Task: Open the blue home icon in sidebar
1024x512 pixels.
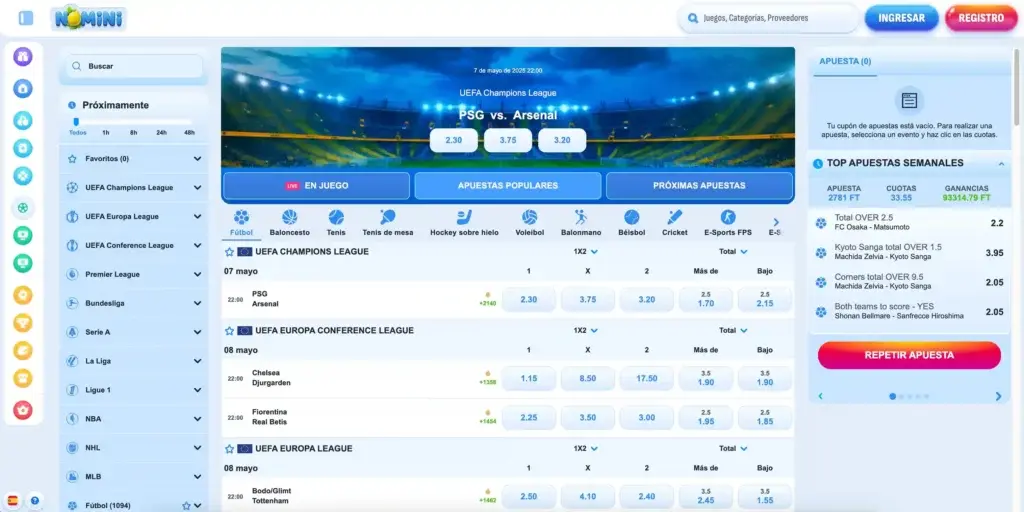Action: click(x=23, y=88)
